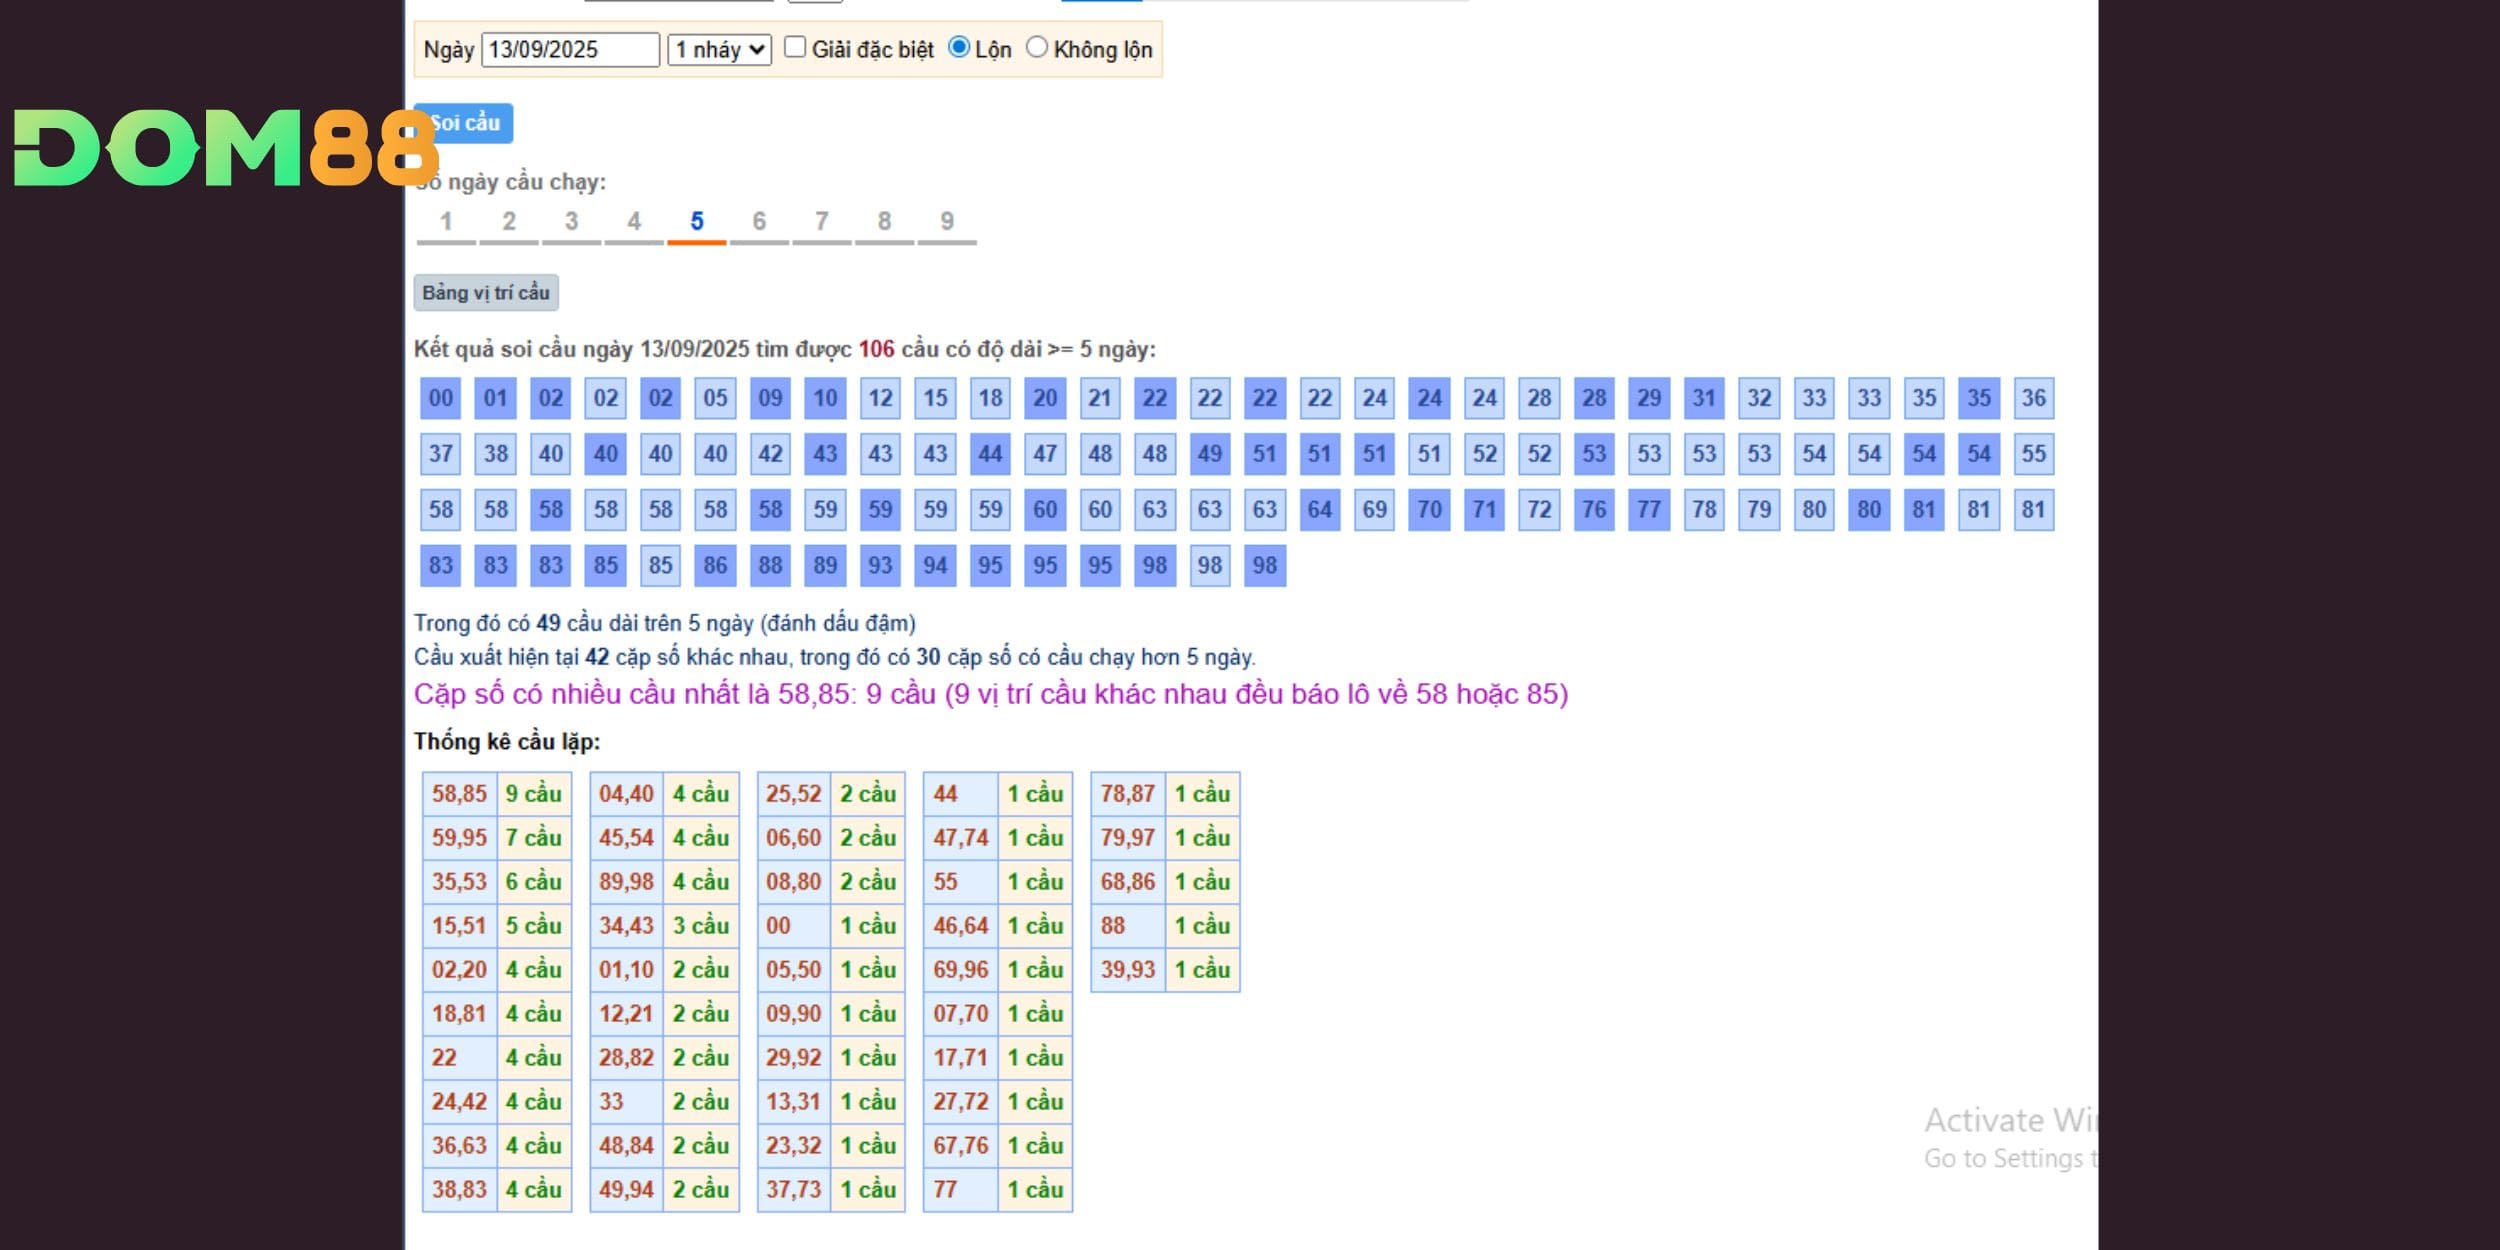Click the number box 47
This screenshot has height=1250, width=2500.
click(x=1045, y=454)
